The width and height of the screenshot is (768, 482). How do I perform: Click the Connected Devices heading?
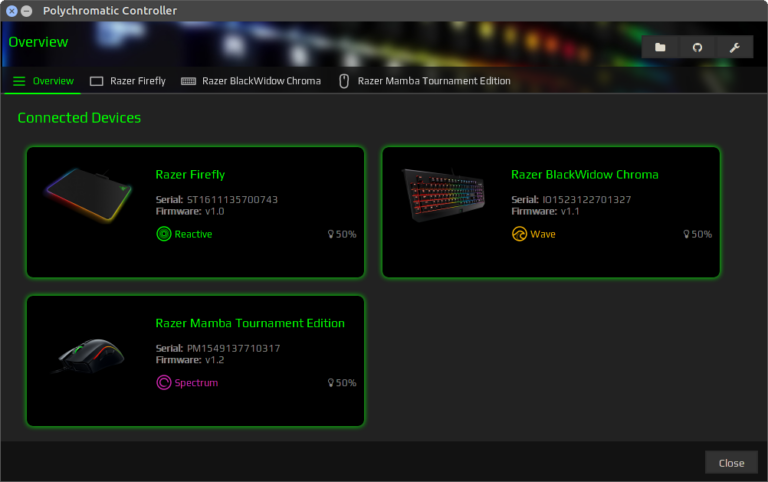click(x=79, y=118)
